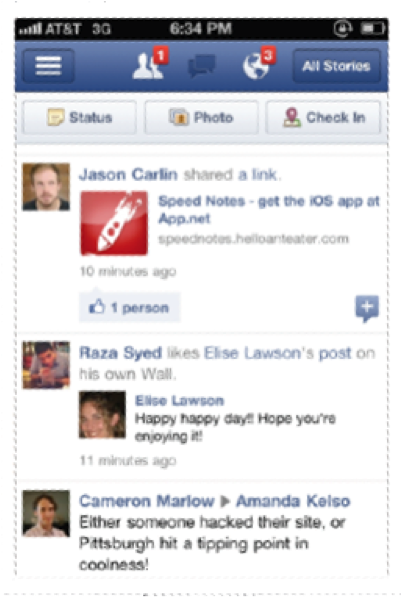Screen dimensions: 402x597
Task: Open Jason Carlin's profile link
Action: (x=128, y=174)
